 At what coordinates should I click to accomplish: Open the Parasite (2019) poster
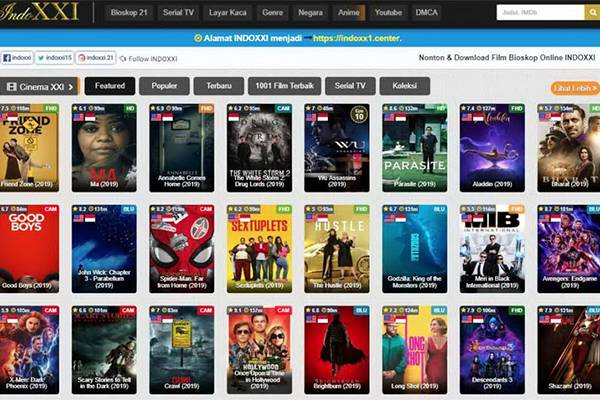click(x=414, y=148)
